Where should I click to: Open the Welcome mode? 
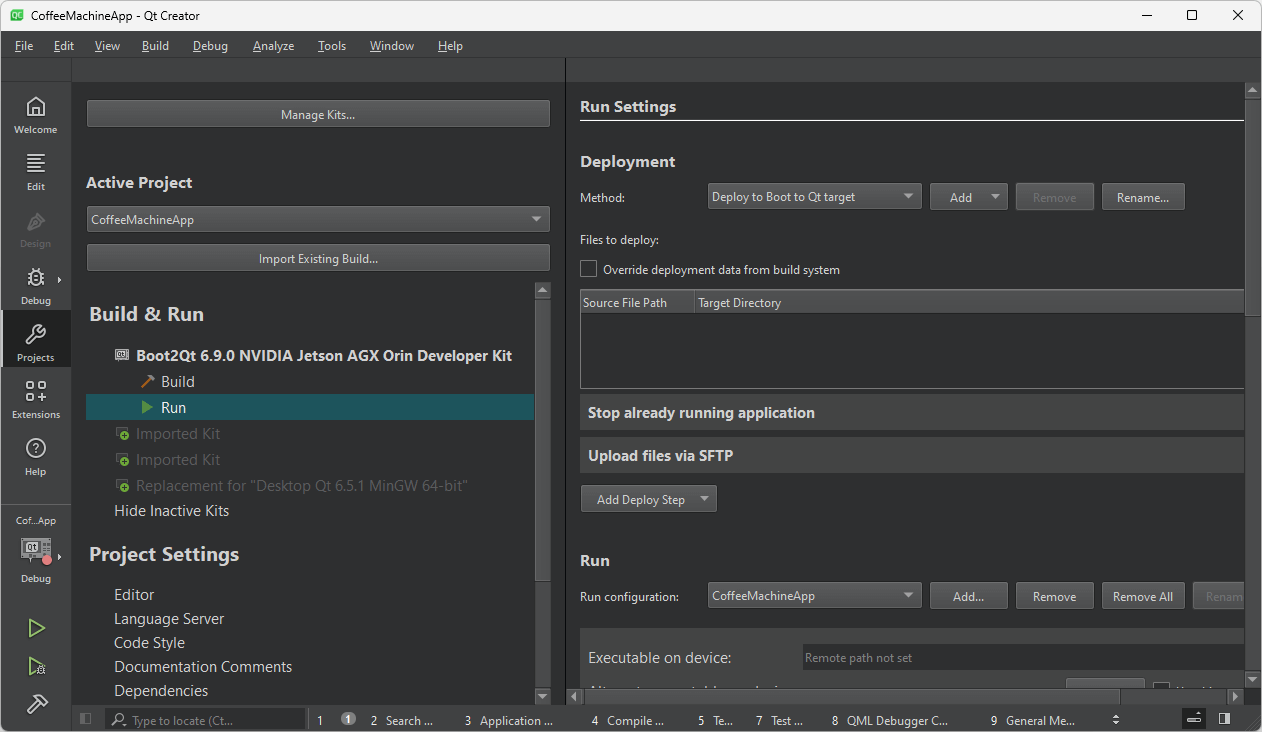pos(35,115)
